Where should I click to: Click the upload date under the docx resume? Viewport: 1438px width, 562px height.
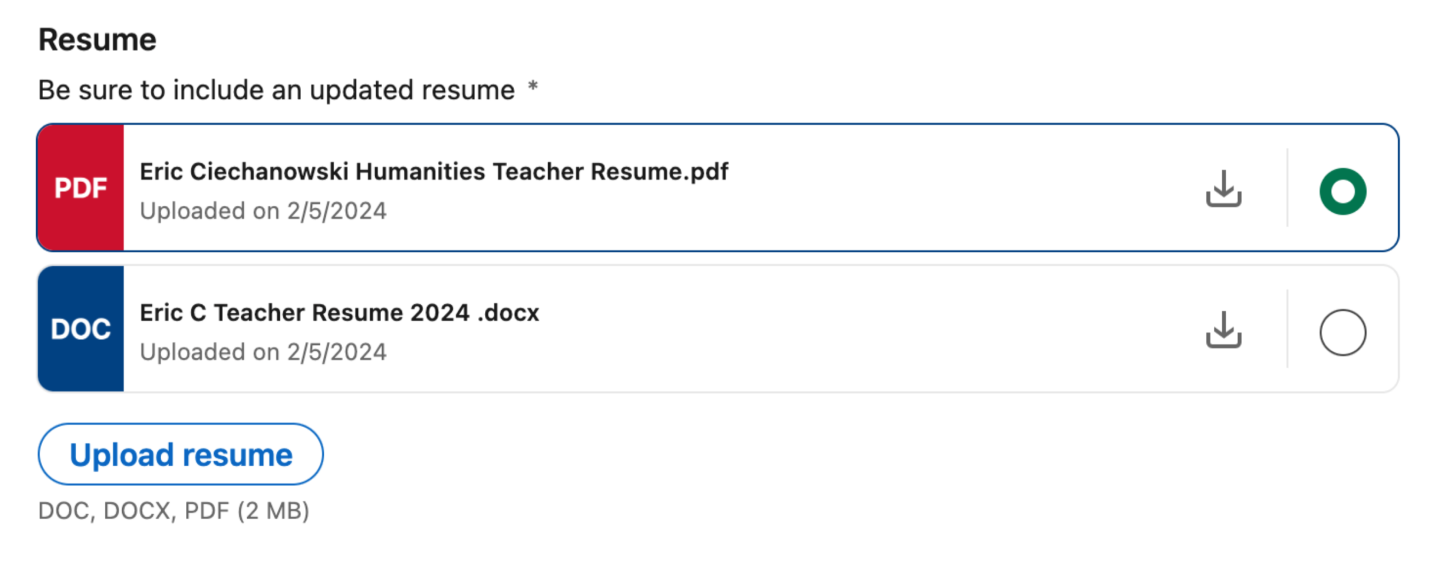(263, 352)
